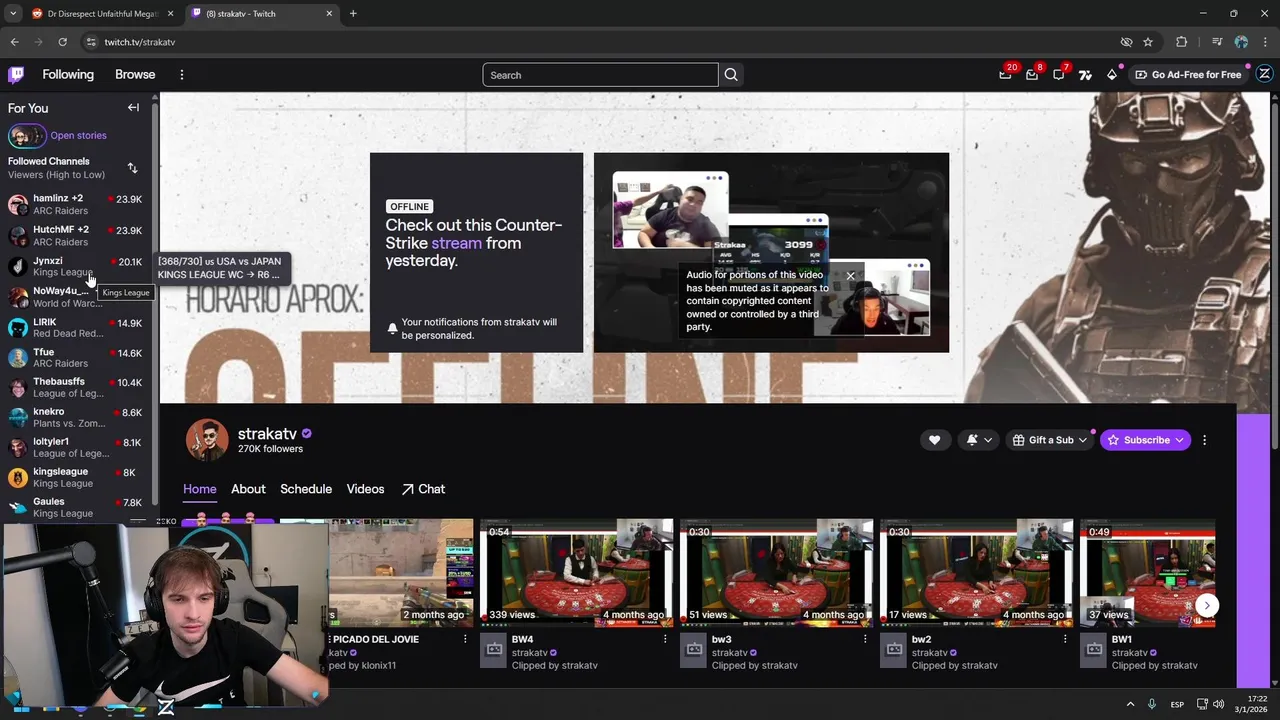
Task: Click into the Twitch search field
Action: point(600,75)
